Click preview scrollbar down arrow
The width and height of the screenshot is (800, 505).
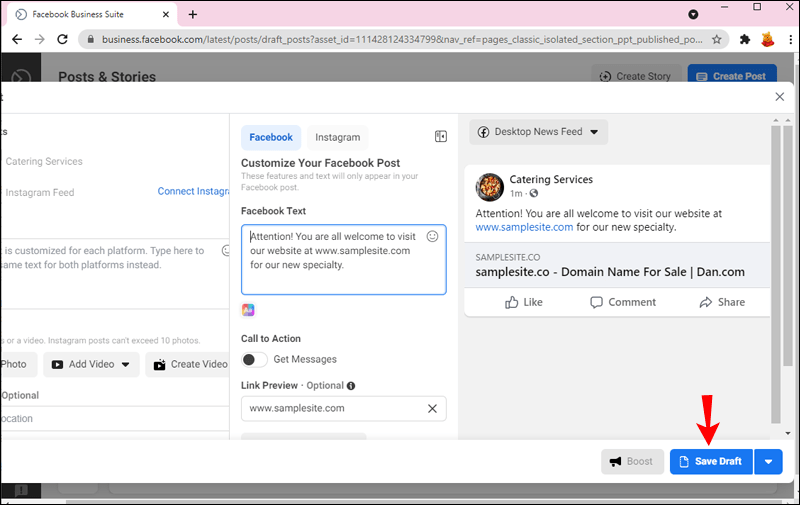788,433
